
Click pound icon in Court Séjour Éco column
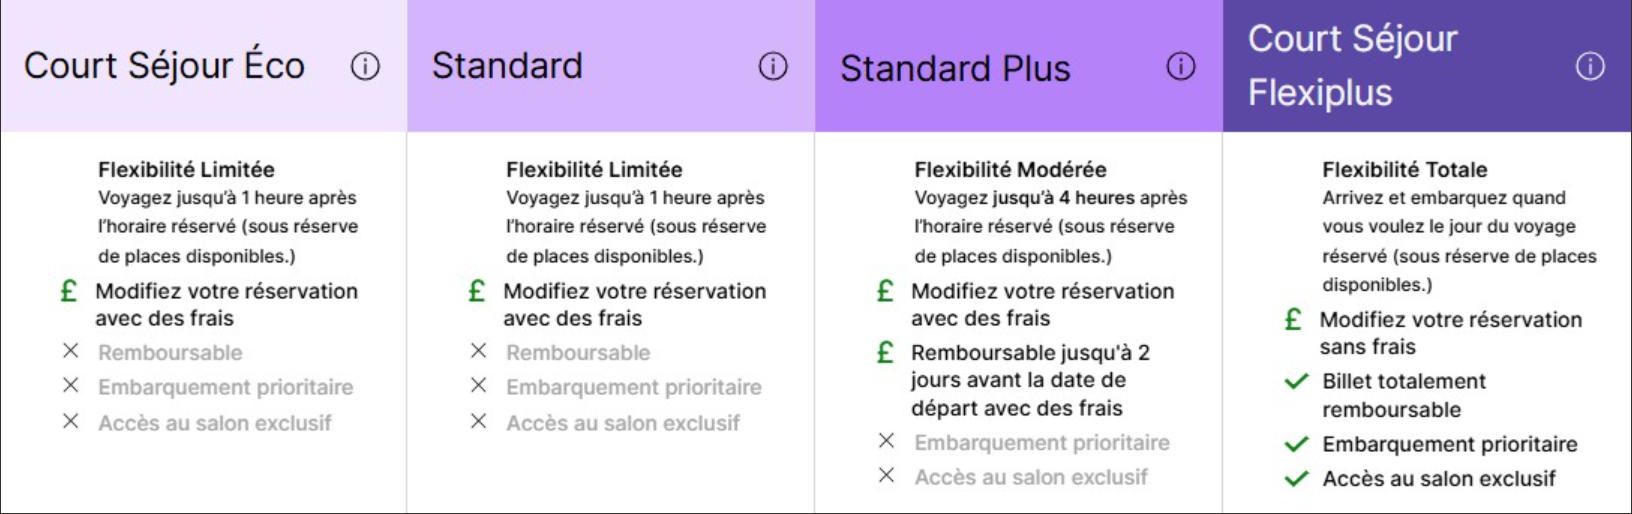pos(69,291)
